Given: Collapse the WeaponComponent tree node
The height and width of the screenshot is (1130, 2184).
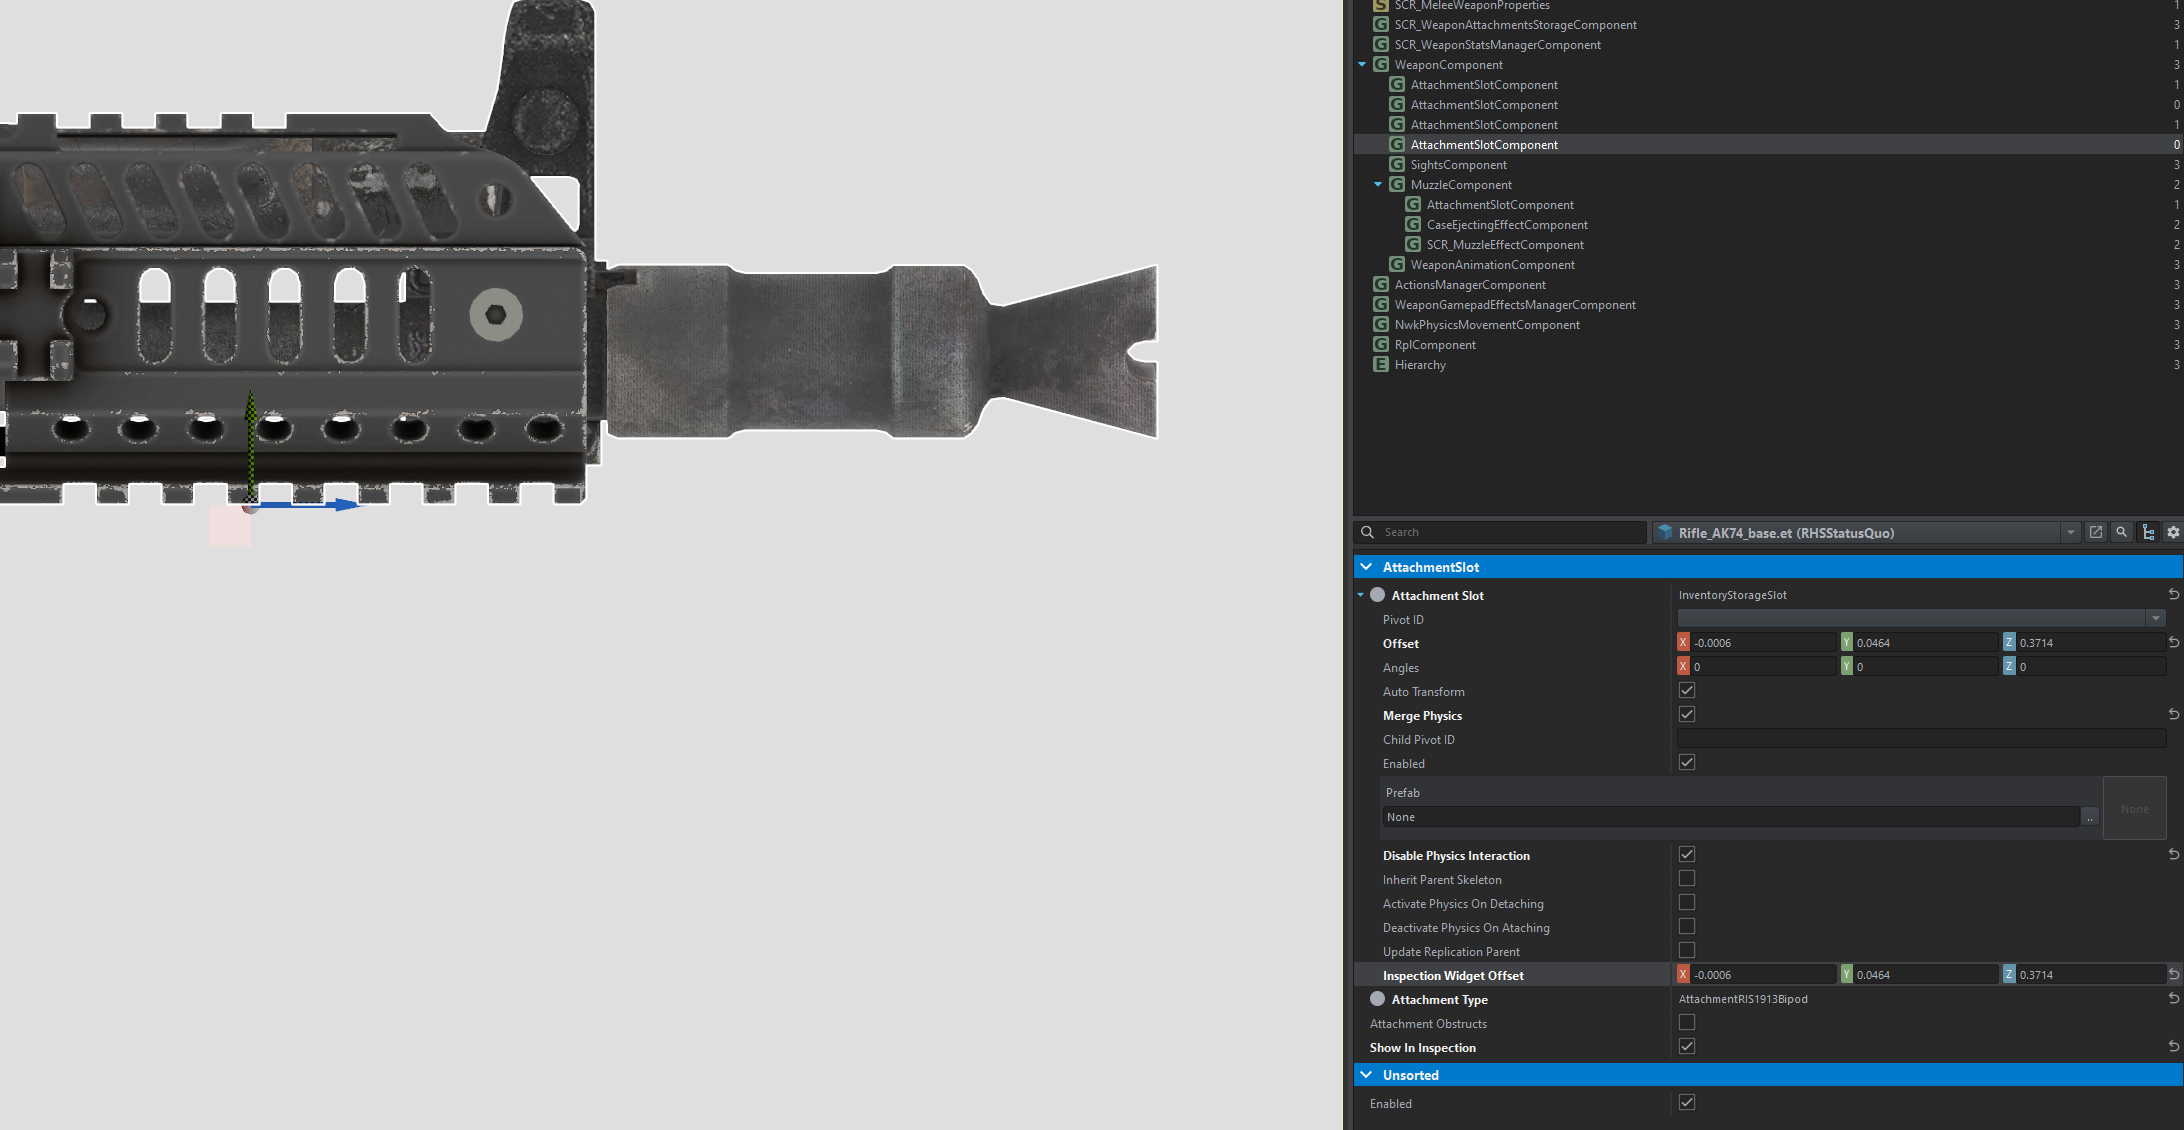Looking at the screenshot, I should point(1362,65).
